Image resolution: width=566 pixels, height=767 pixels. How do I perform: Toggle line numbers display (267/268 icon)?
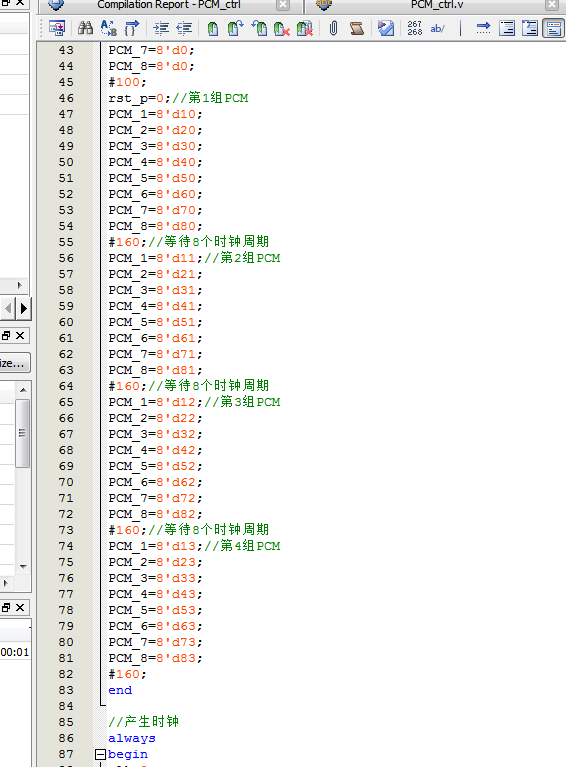[x=414, y=28]
